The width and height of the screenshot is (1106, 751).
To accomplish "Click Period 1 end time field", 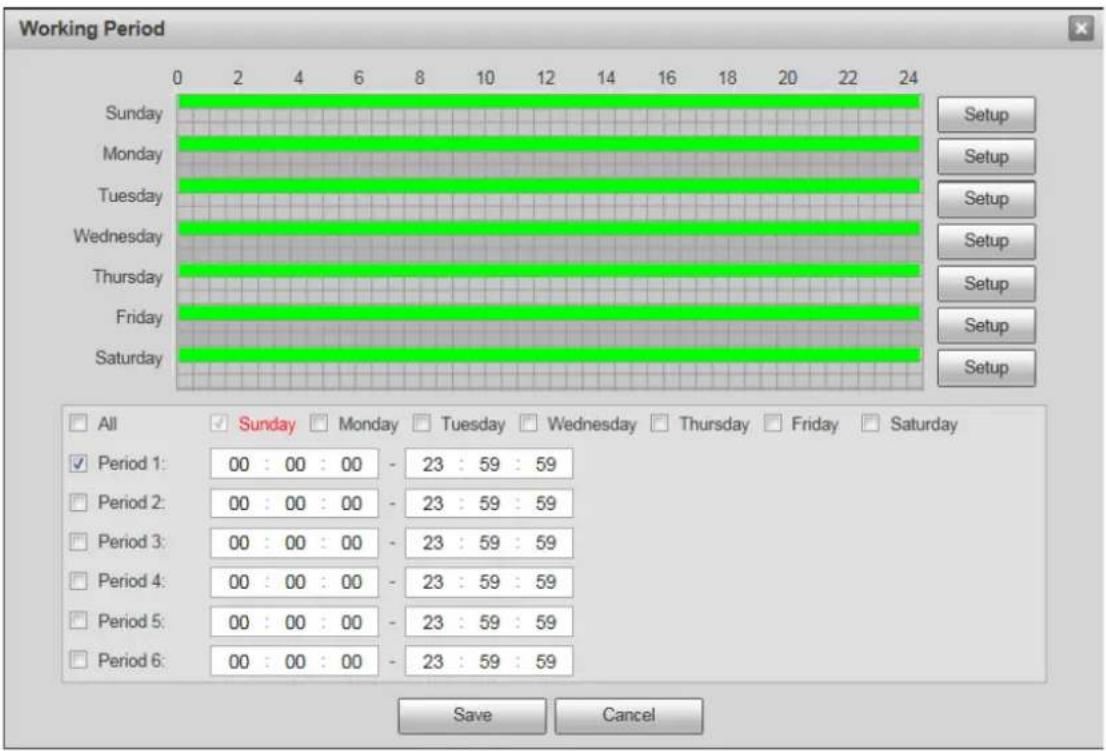I will pyautogui.click(x=489, y=464).
